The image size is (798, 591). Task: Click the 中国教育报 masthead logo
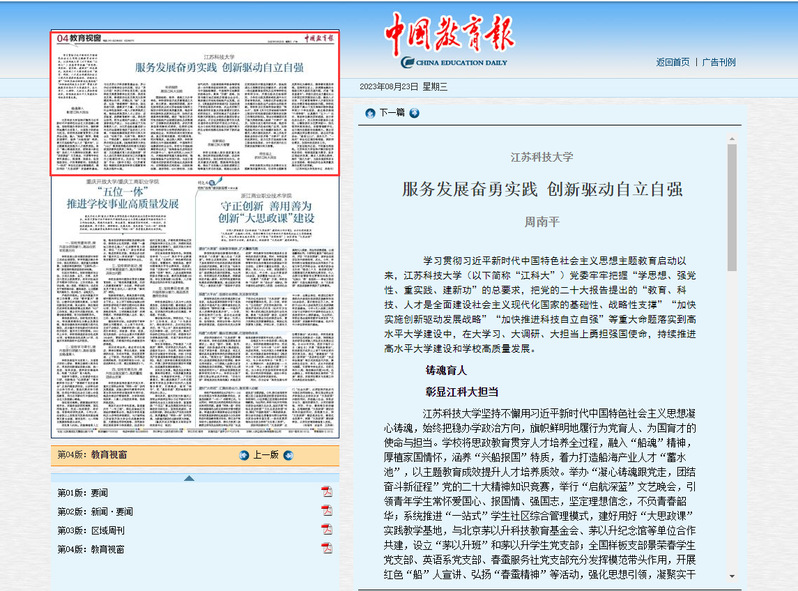tap(449, 37)
